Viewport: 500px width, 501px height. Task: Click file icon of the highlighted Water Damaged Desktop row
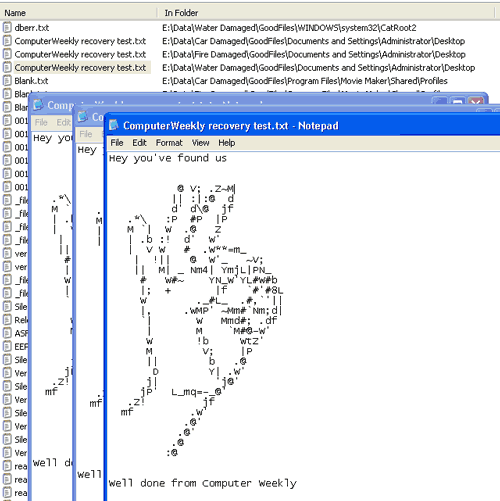pyautogui.click(x=7, y=67)
